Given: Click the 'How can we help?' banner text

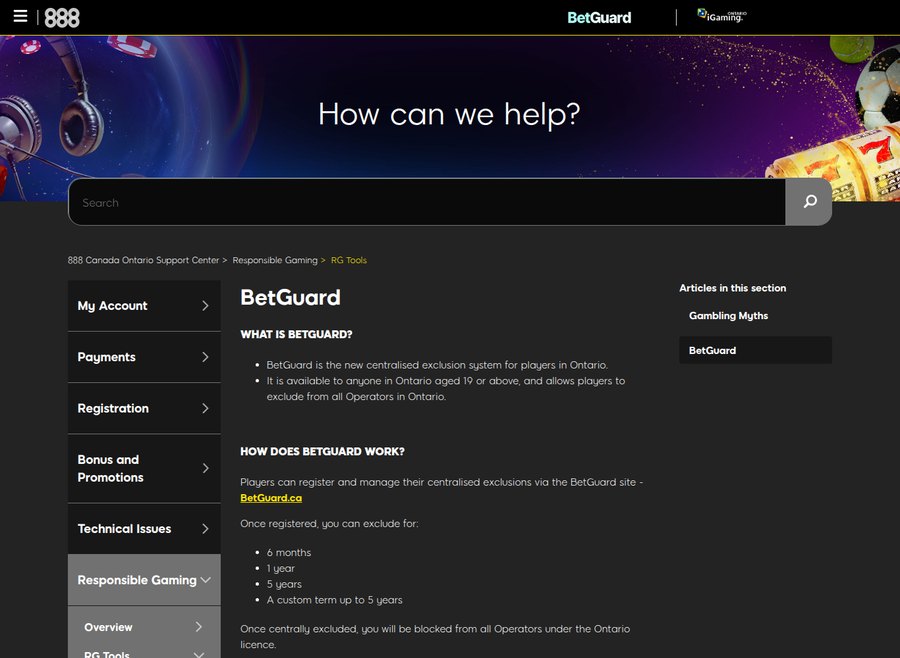Looking at the screenshot, I should [x=449, y=114].
